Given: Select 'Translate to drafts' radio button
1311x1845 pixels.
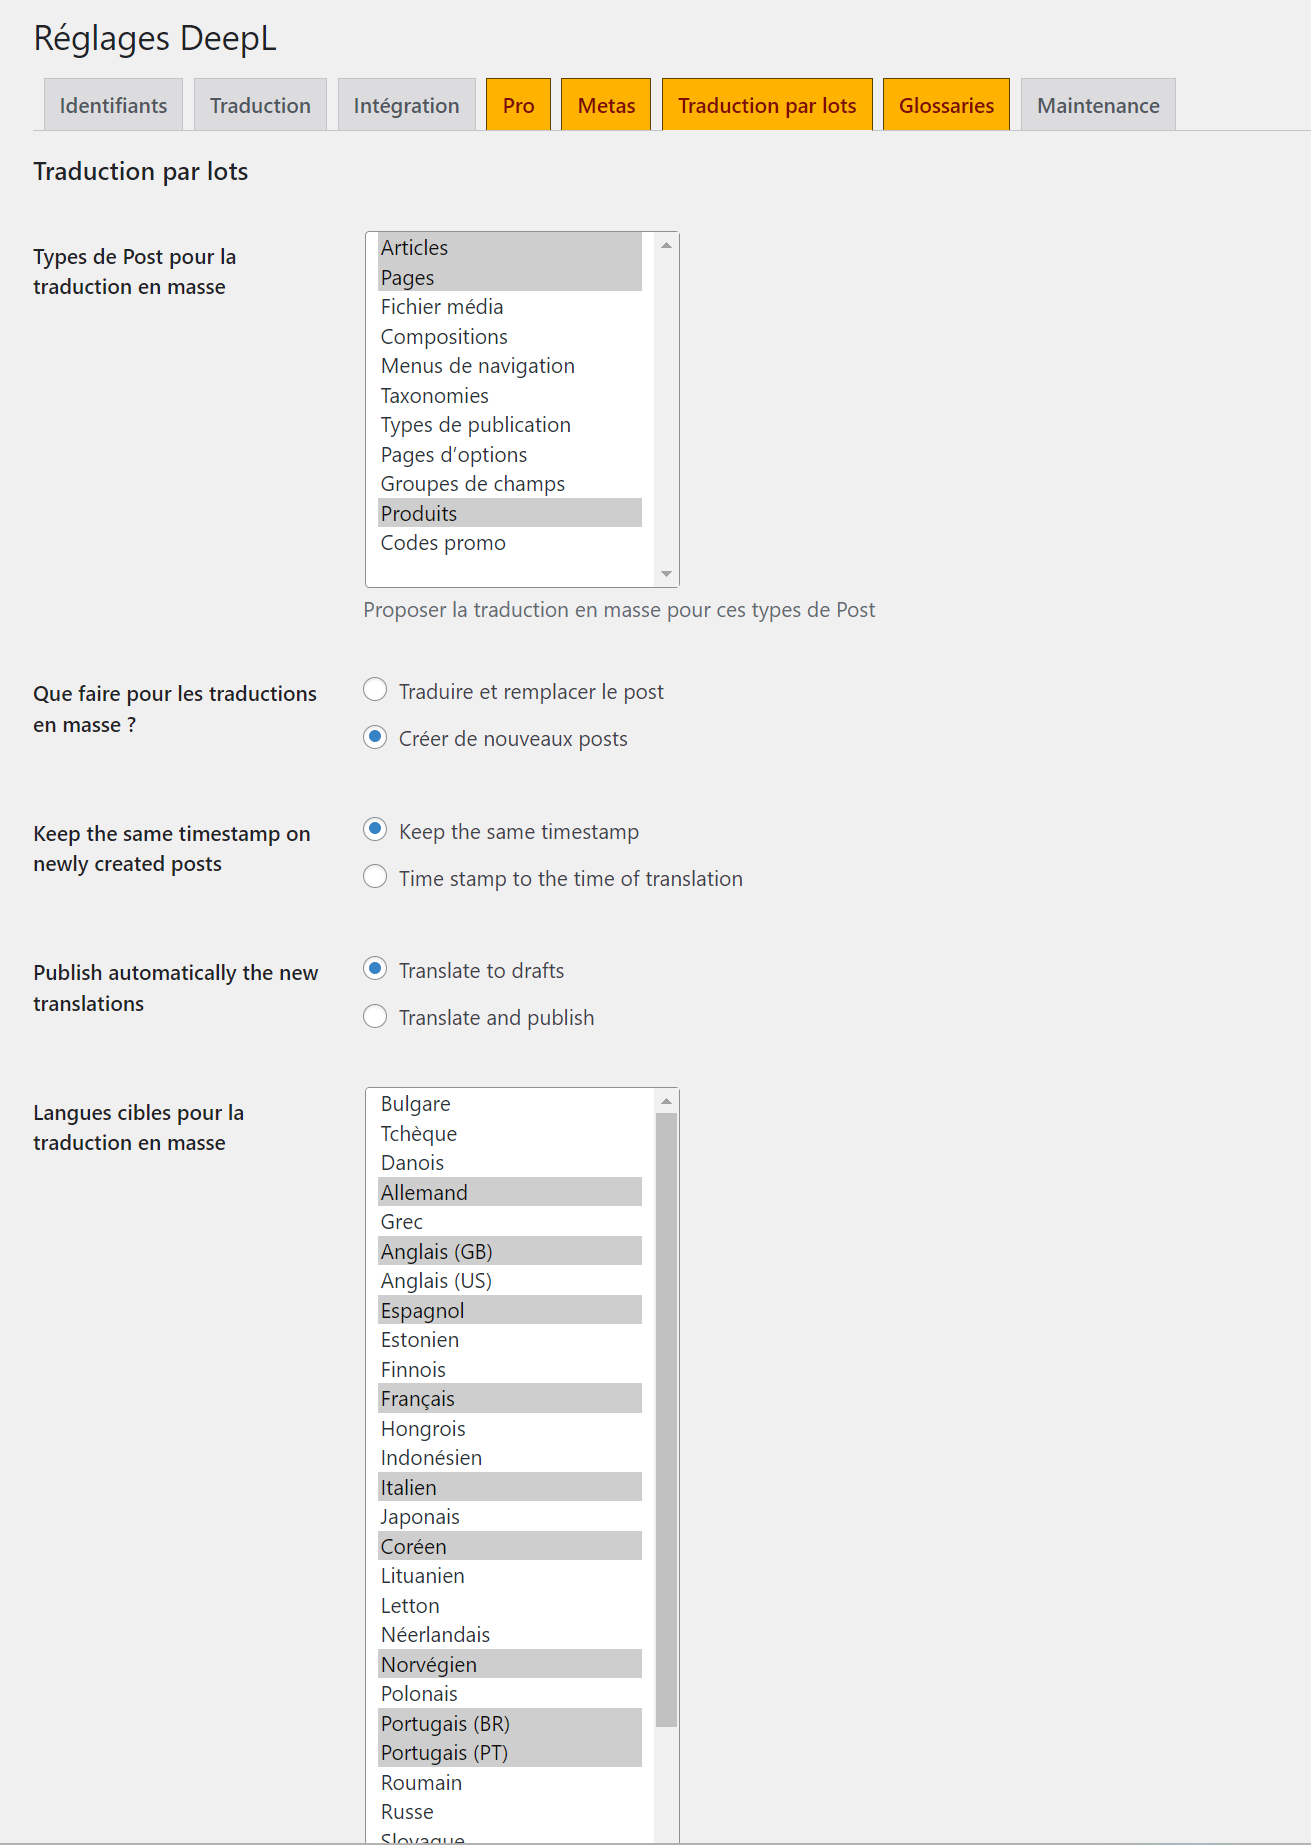Looking at the screenshot, I should (x=375, y=969).
